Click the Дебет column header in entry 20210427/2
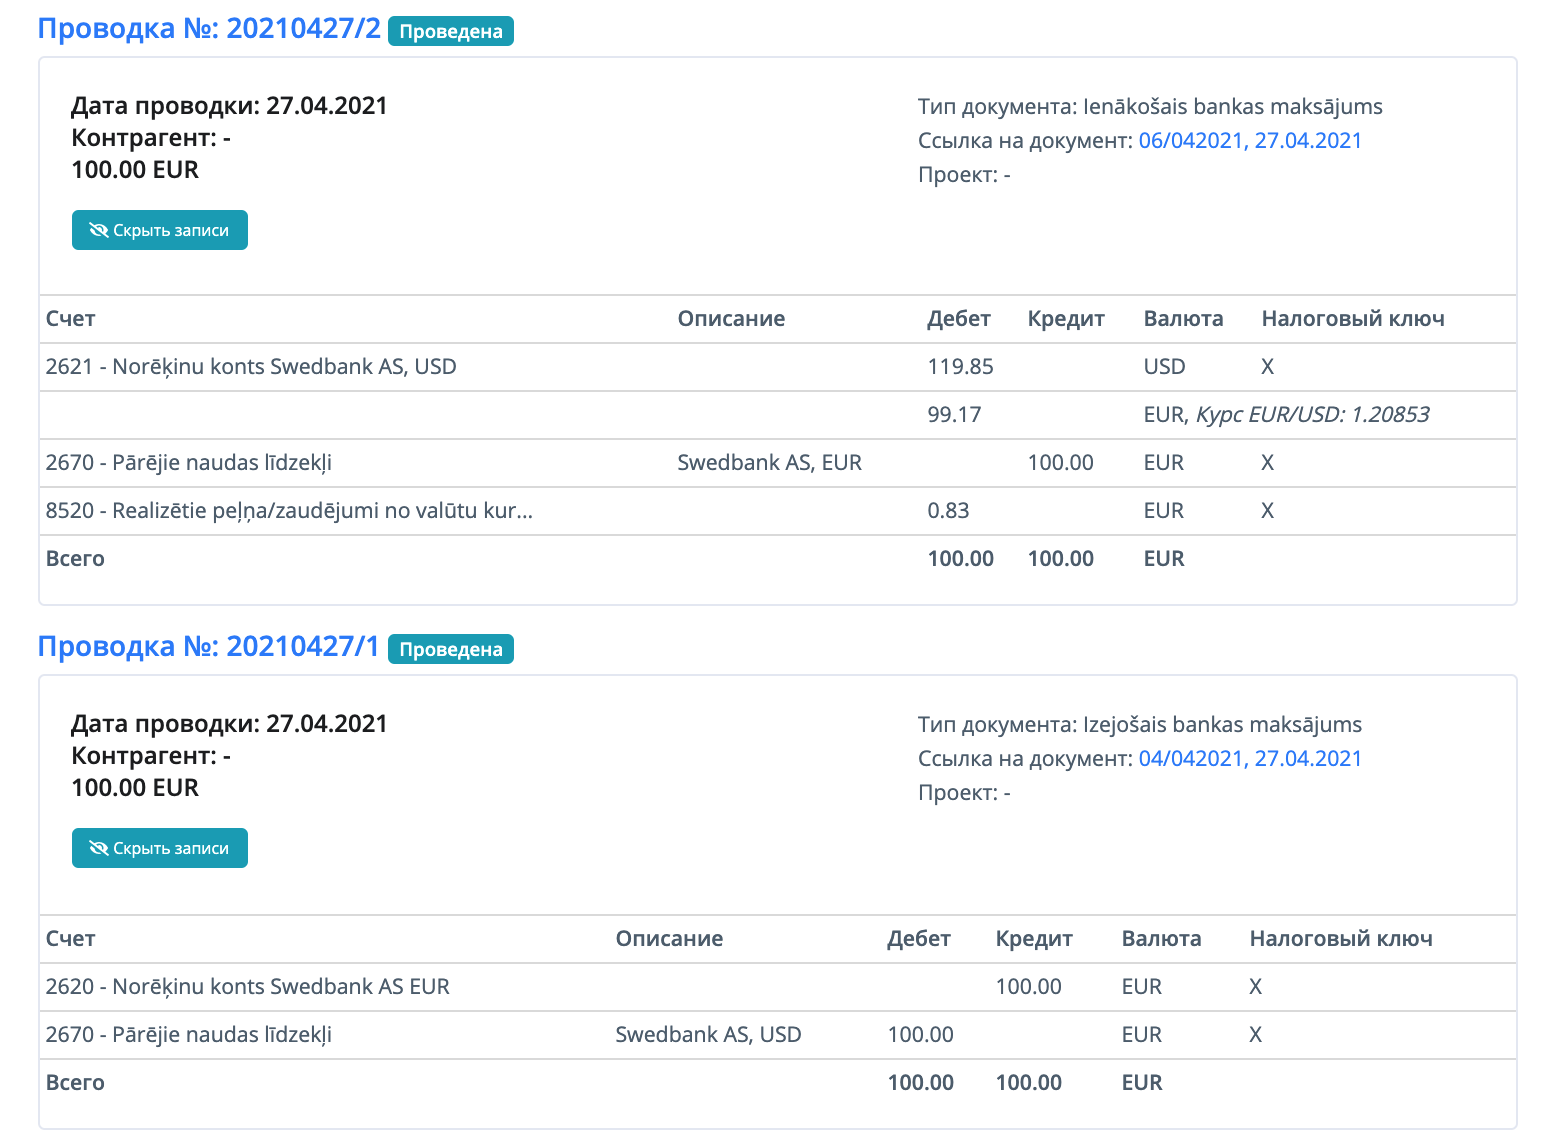The width and height of the screenshot is (1542, 1138). pos(958,319)
